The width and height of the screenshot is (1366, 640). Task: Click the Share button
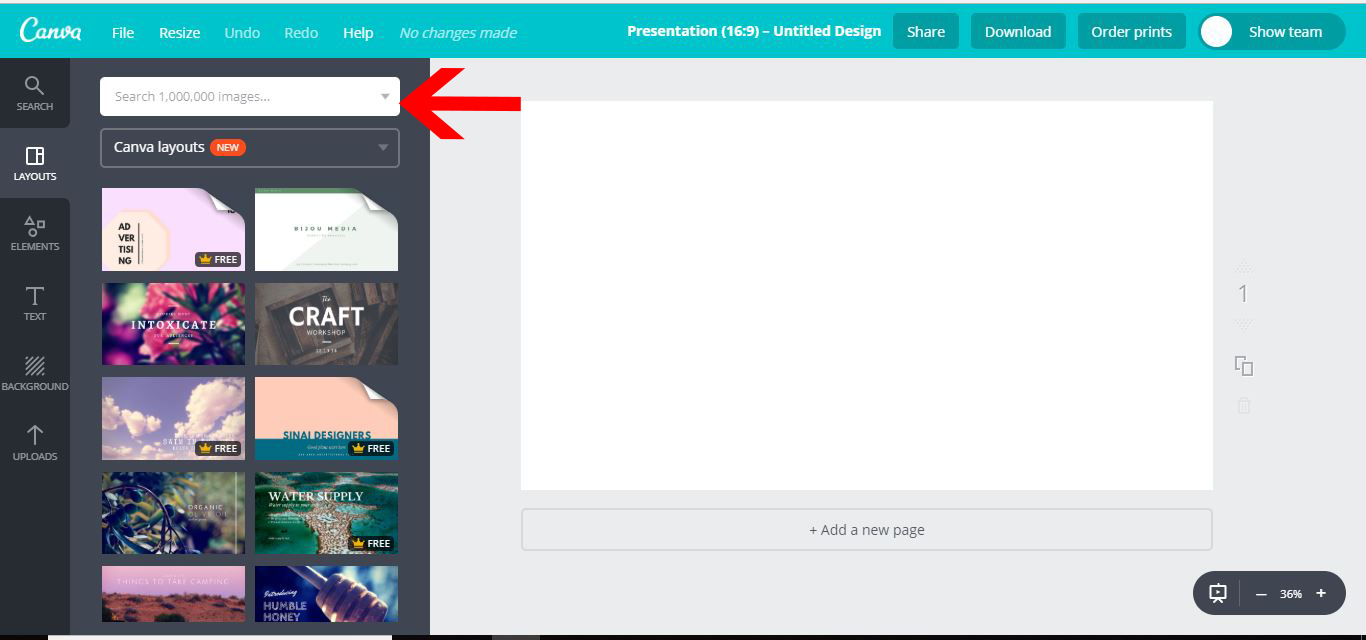pyautogui.click(x=925, y=31)
